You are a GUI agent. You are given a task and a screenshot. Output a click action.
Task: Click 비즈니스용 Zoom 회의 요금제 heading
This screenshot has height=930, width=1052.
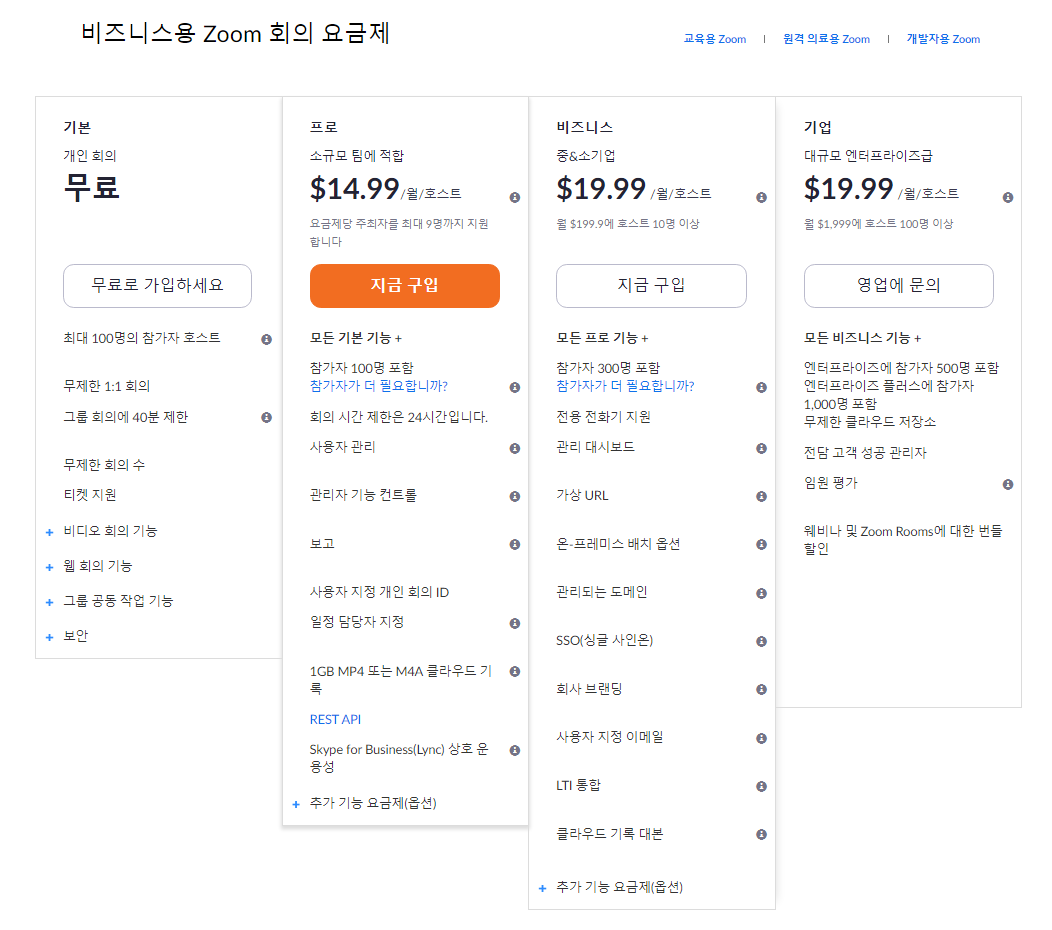(x=235, y=33)
